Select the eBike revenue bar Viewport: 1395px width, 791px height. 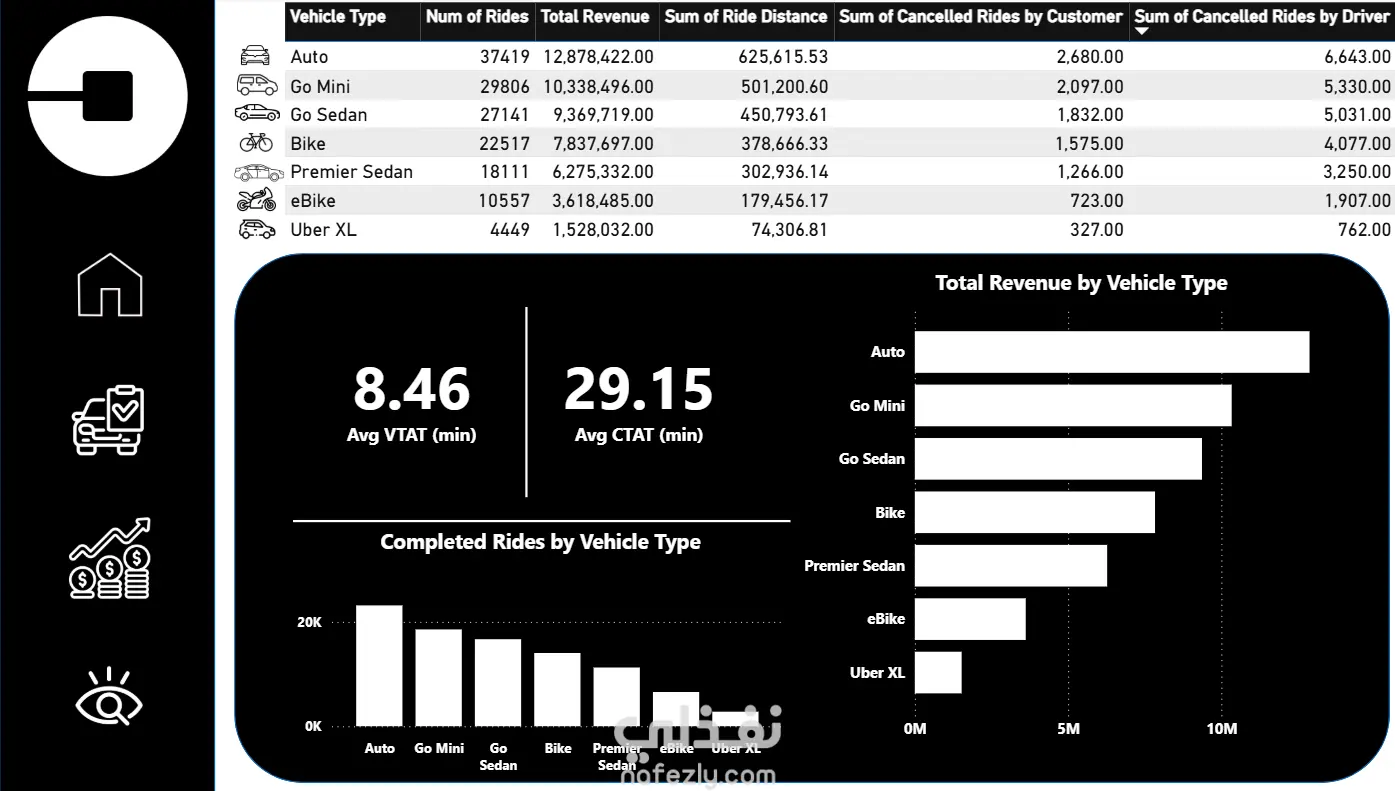point(970,619)
